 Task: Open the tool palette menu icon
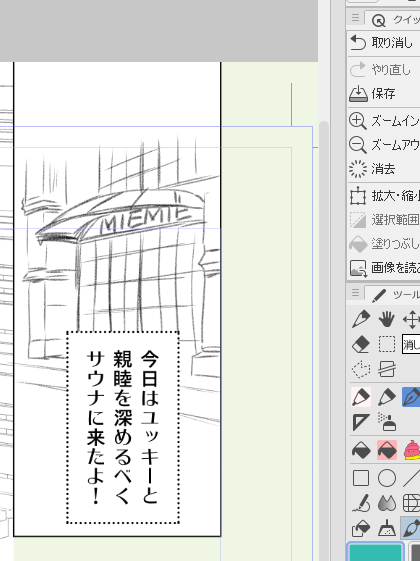355,293
